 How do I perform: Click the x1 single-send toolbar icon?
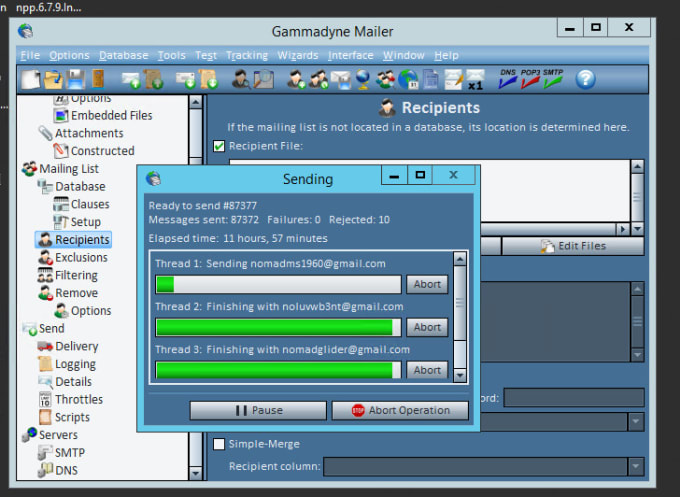click(477, 79)
